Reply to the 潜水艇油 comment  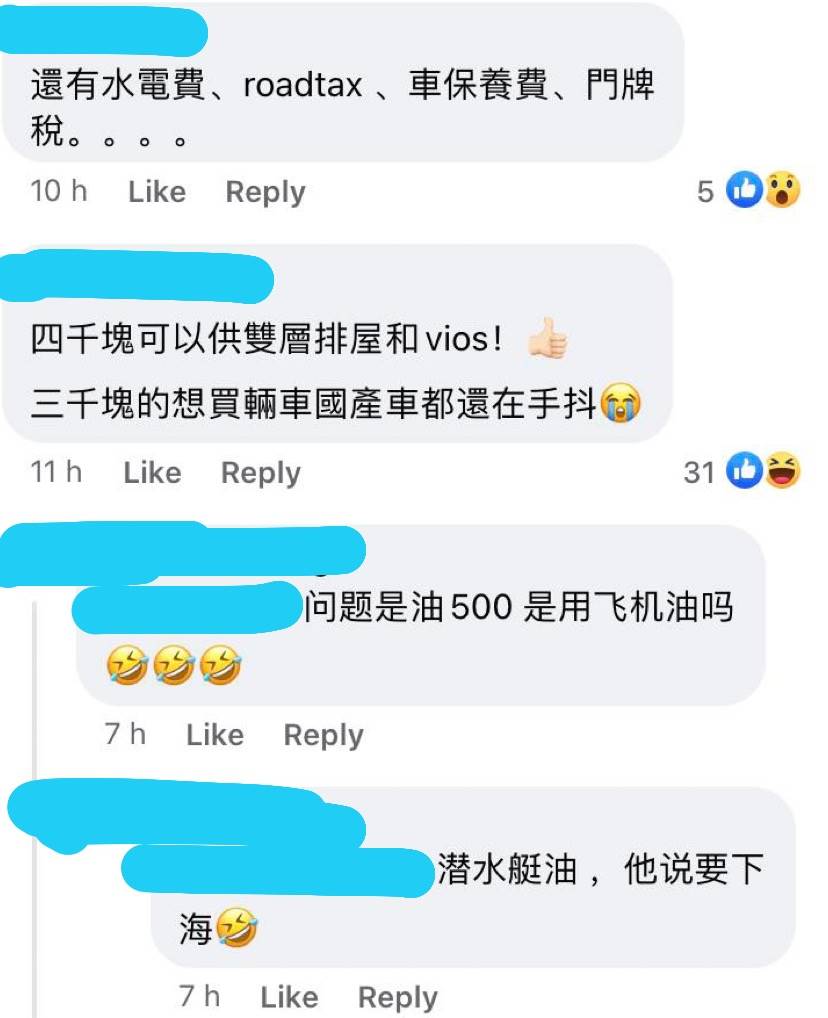point(397,998)
